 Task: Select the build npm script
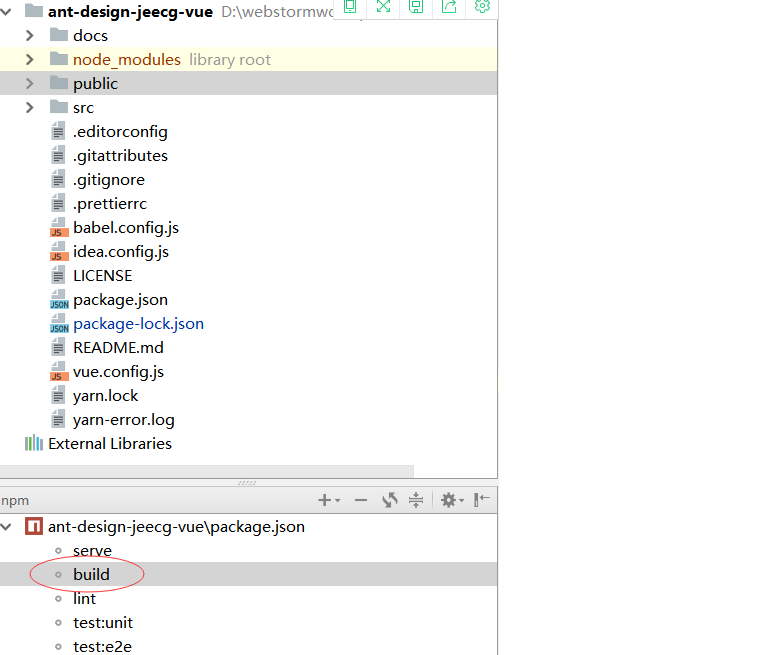(91, 574)
